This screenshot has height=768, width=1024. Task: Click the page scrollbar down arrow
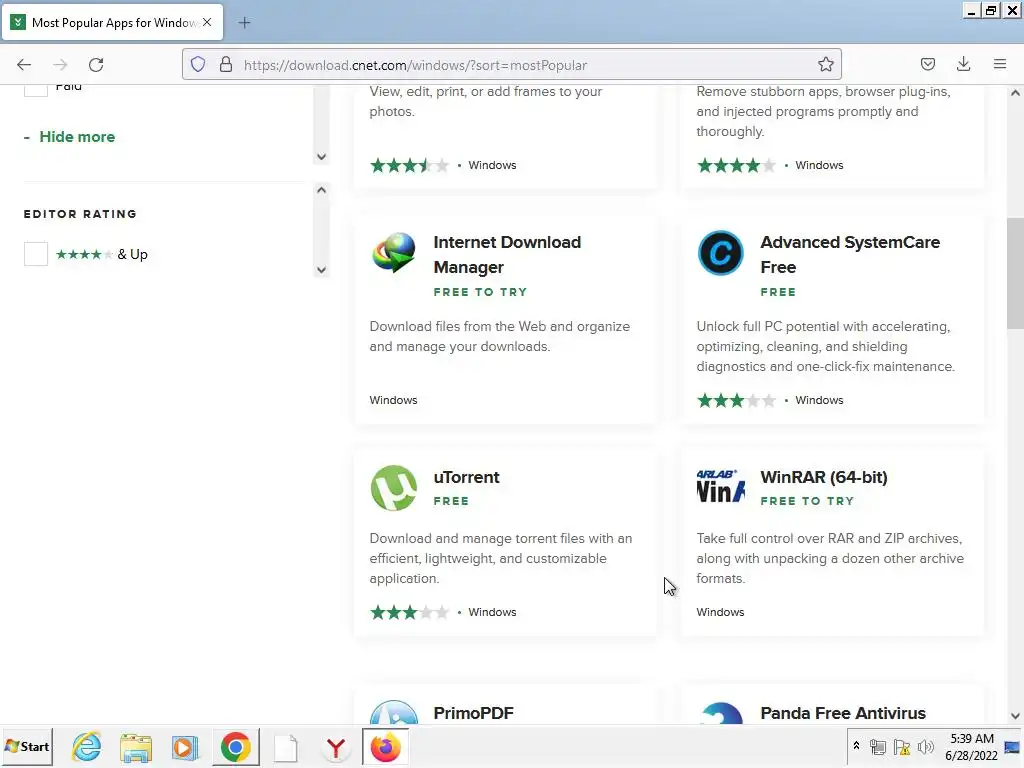pyautogui.click(x=1015, y=716)
